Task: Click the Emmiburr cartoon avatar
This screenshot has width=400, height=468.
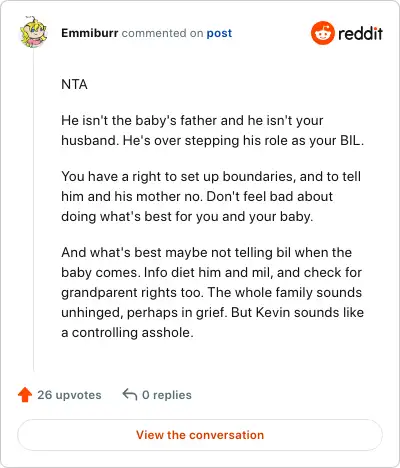Action: (x=33, y=32)
